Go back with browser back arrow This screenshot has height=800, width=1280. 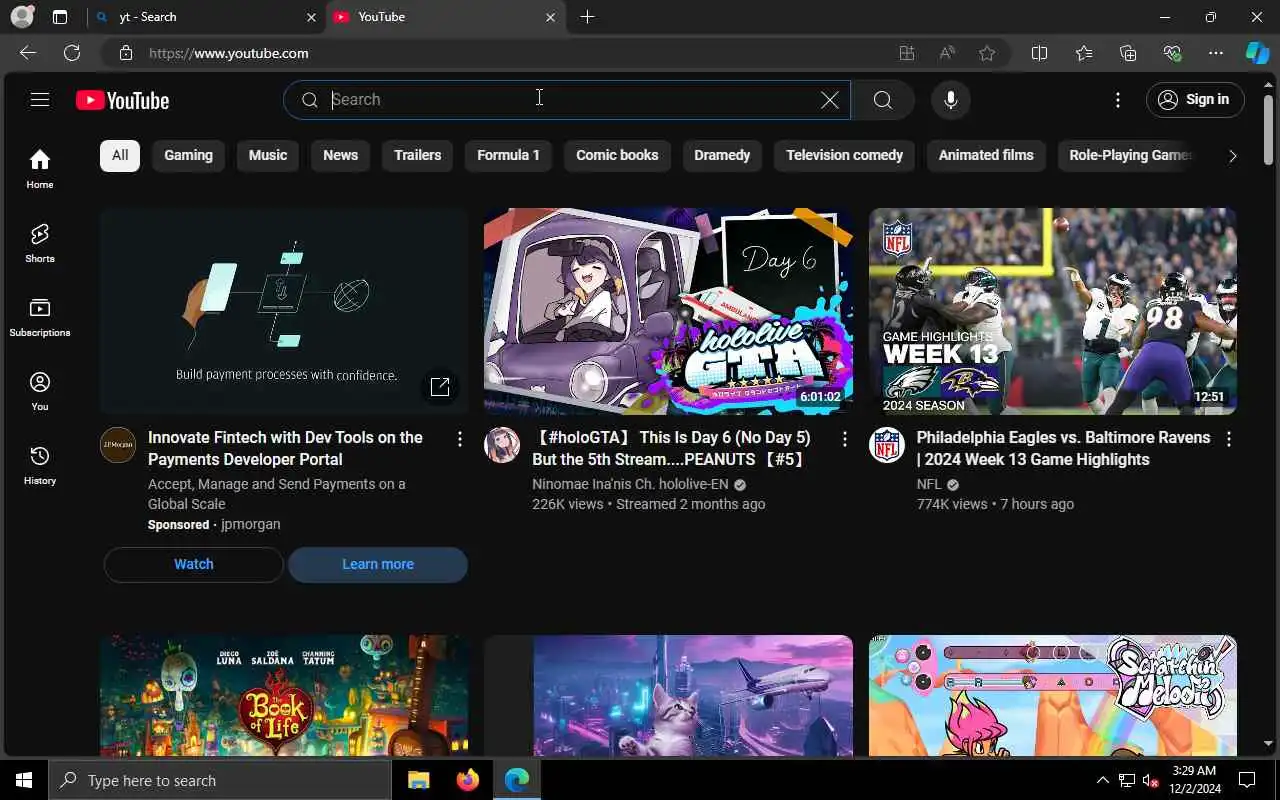(28, 53)
